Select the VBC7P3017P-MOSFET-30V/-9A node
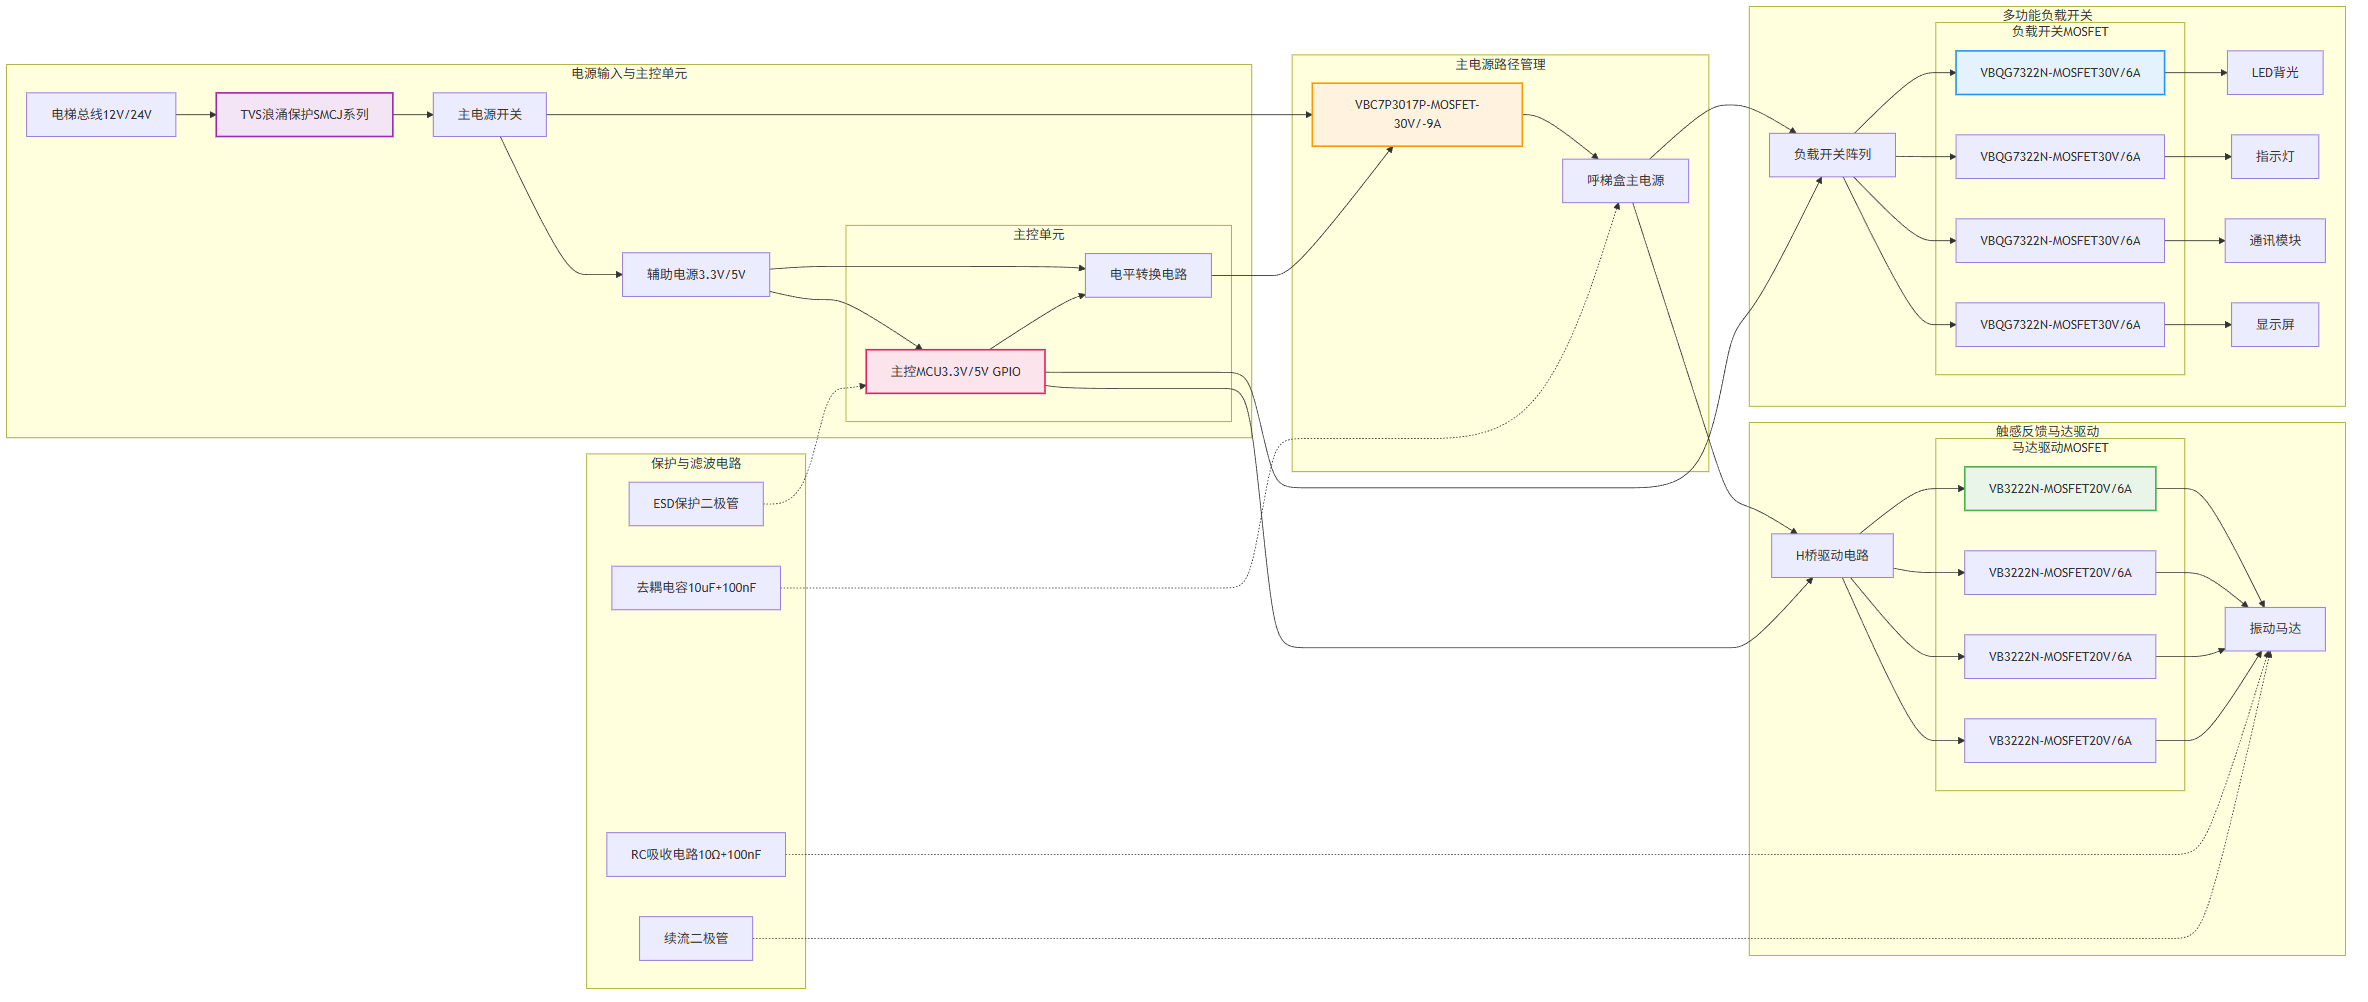Screen dimensions: 2368x1002 pos(1417,115)
